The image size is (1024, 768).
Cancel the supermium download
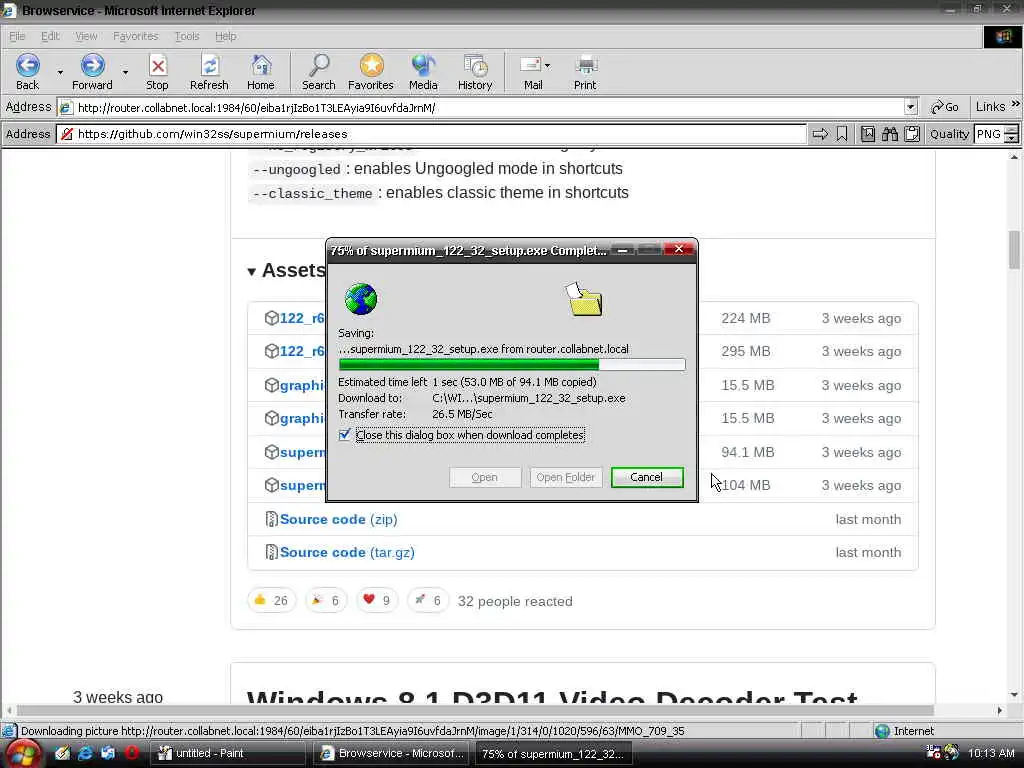click(647, 477)
